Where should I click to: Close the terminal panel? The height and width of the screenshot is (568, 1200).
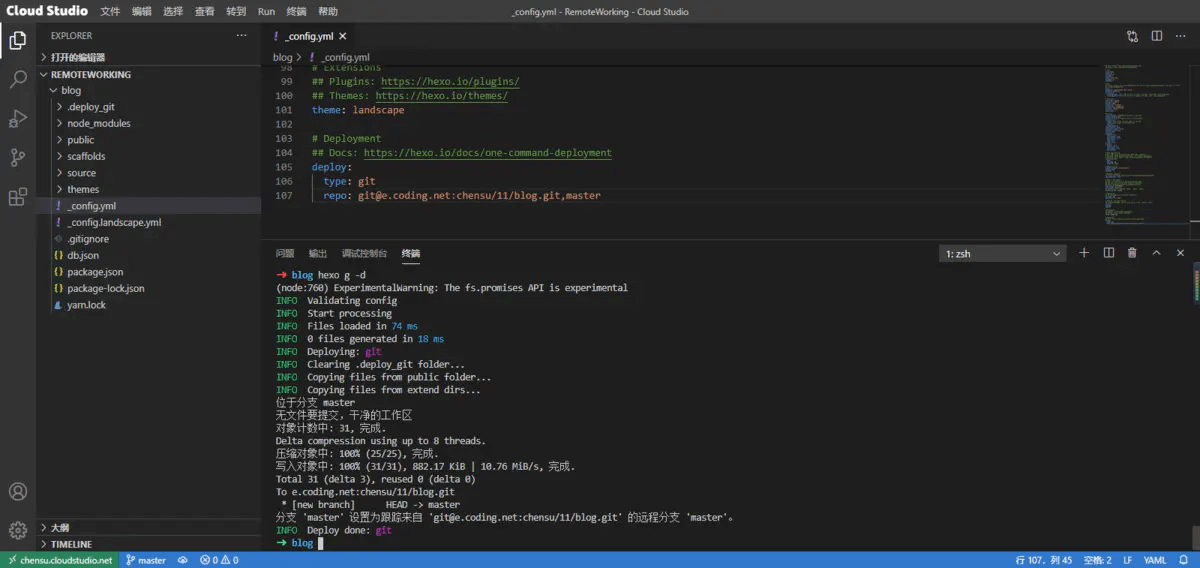(1181, 253)
